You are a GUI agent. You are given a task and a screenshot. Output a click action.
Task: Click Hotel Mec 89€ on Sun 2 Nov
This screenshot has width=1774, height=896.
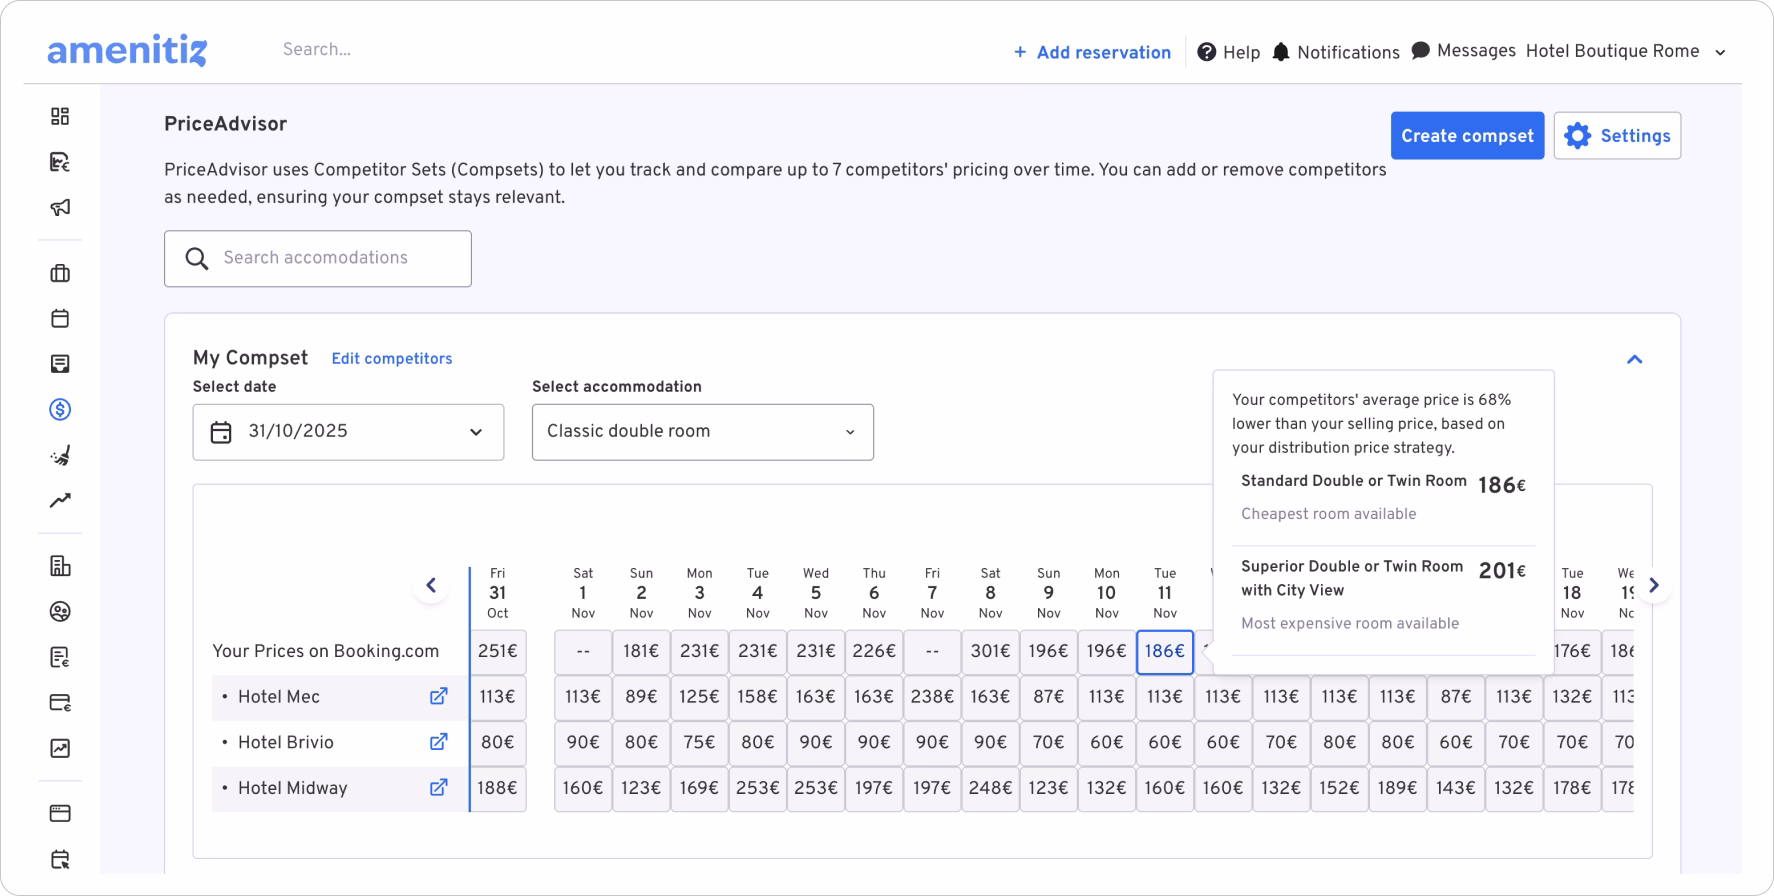[x=641, y=697]
